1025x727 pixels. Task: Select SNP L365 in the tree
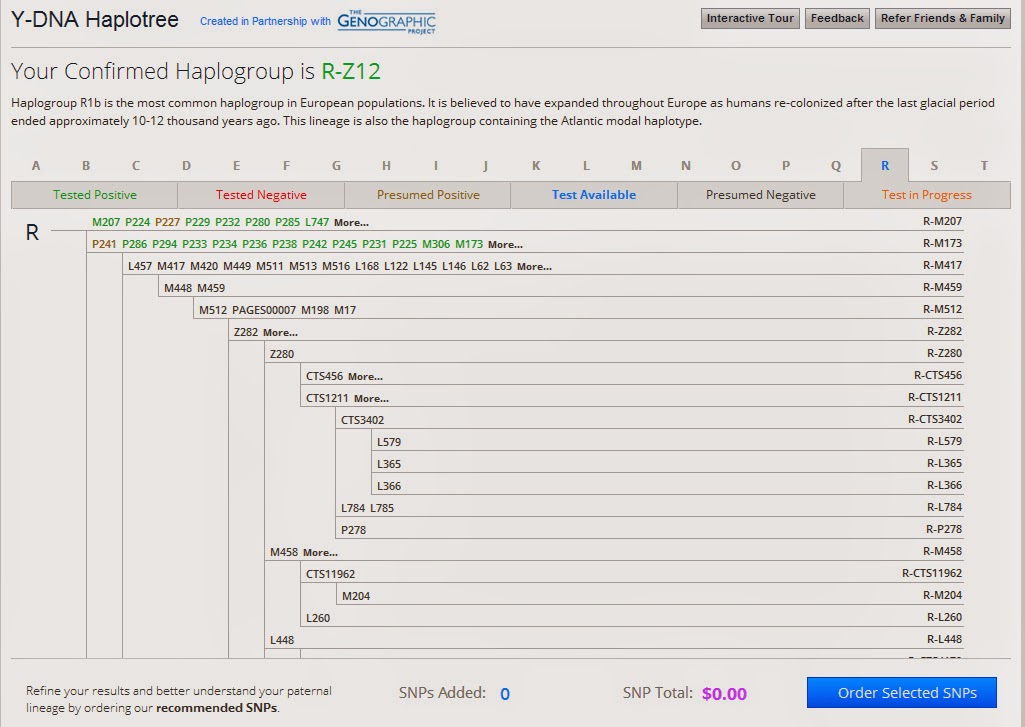click(389, 465)
